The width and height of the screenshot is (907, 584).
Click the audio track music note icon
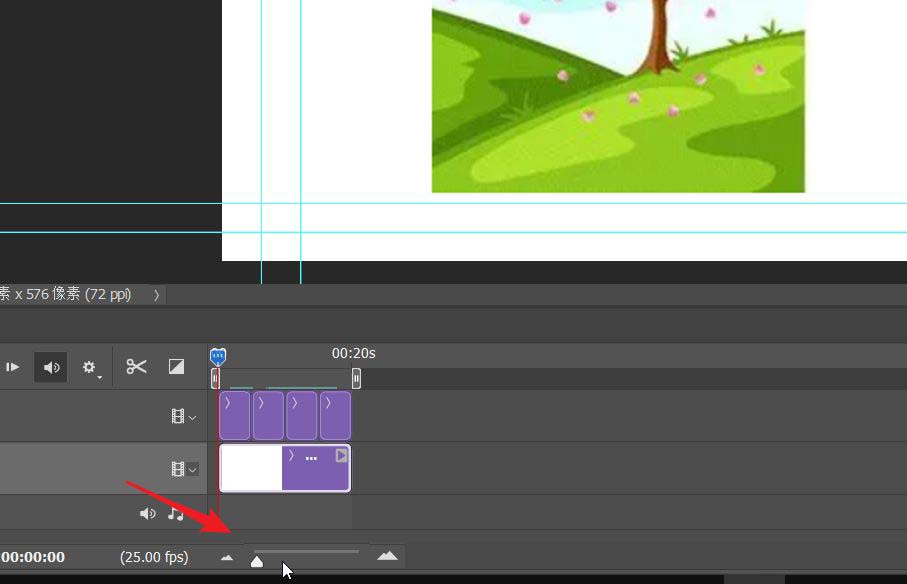tap(175, 513)
